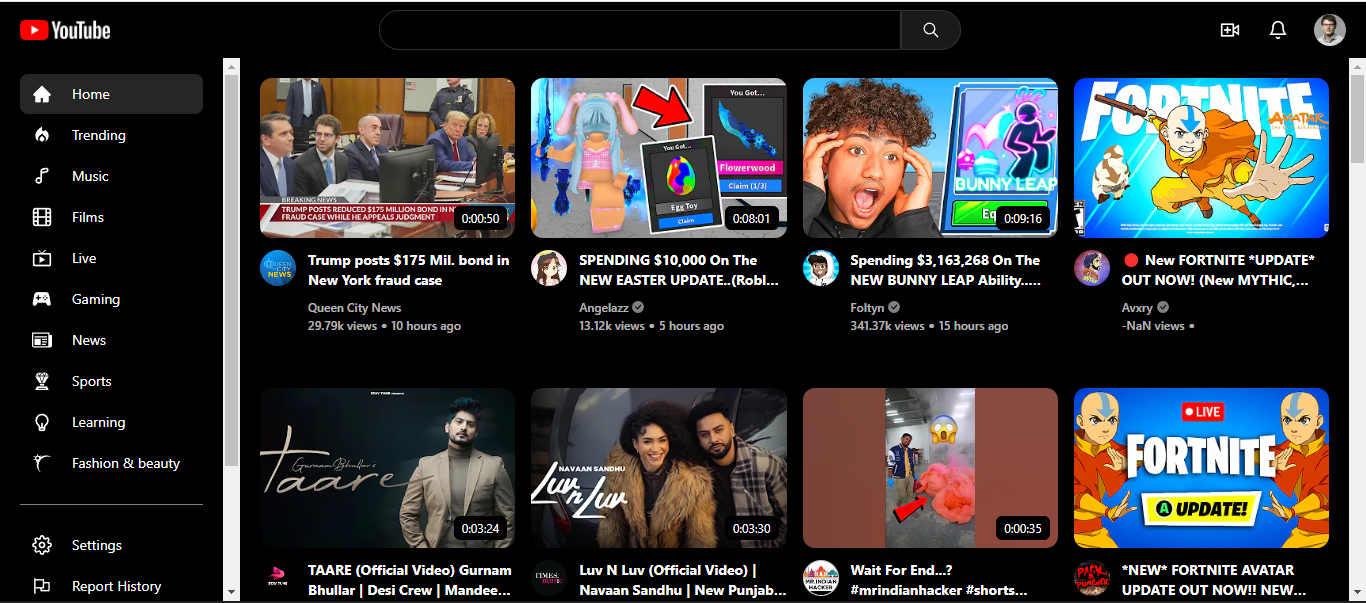Open the channel avatar beside *NEW* FORTNITE AVATAR title
1366x603 pixels.
pyautogui.click(x=1092, y=578)
